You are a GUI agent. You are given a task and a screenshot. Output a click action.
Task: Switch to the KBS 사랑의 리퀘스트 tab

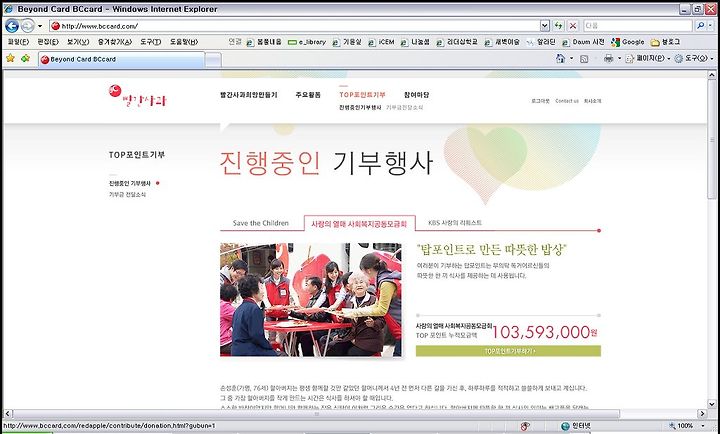455,223
